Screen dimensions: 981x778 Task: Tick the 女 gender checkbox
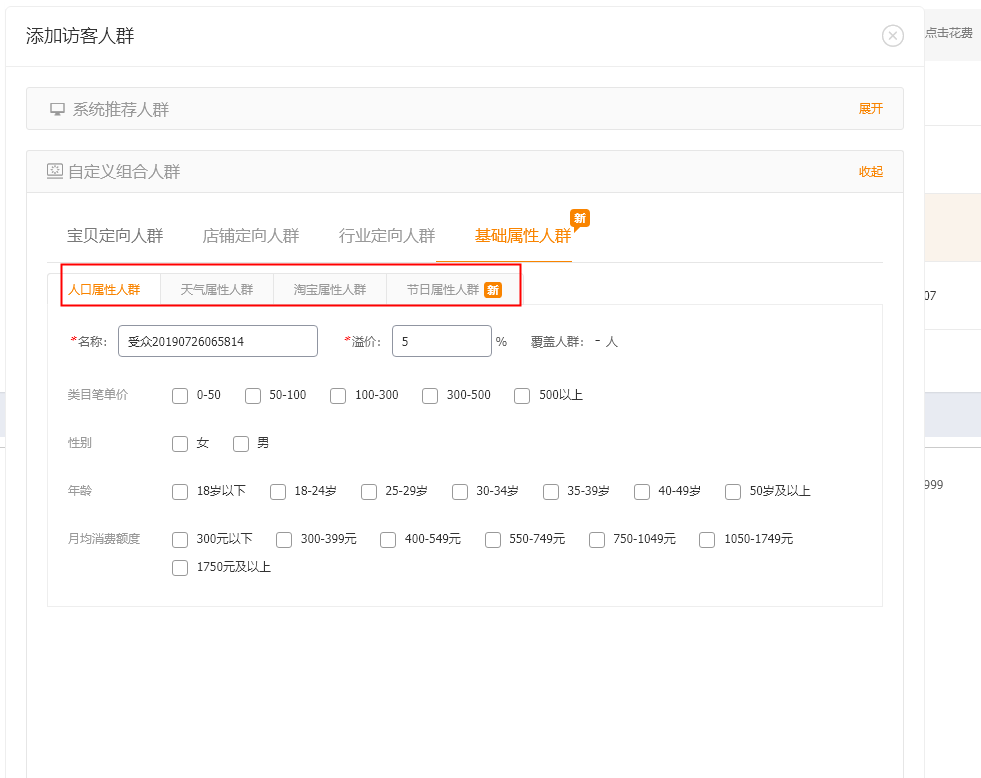[x=180, y=444]
